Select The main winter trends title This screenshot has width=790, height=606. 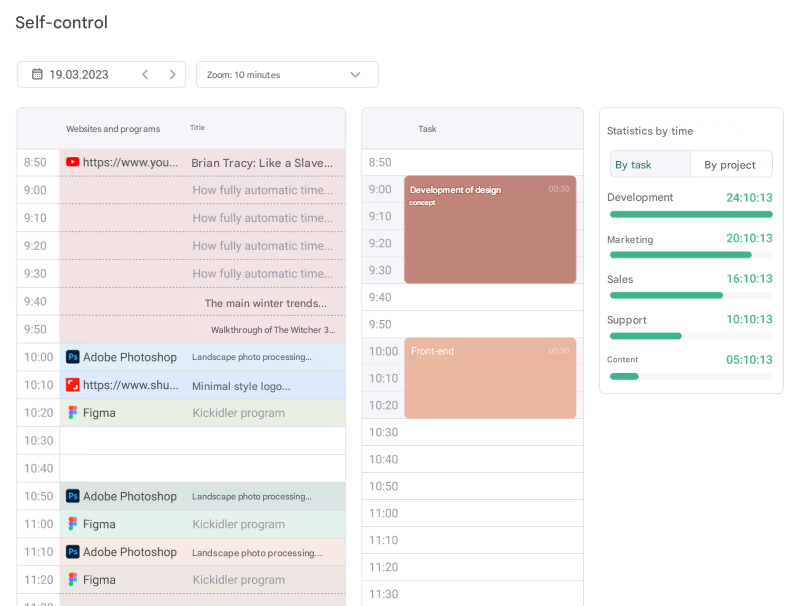pos(266,303)
